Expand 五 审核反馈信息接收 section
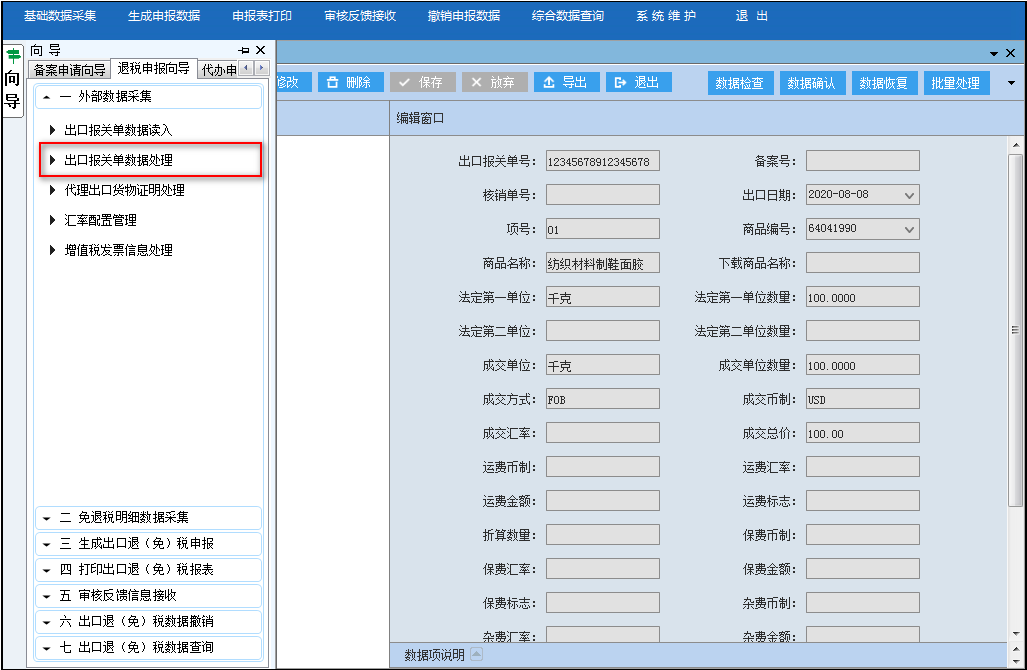Screen dimensions: 1027x670 click(x=148, y=596)
